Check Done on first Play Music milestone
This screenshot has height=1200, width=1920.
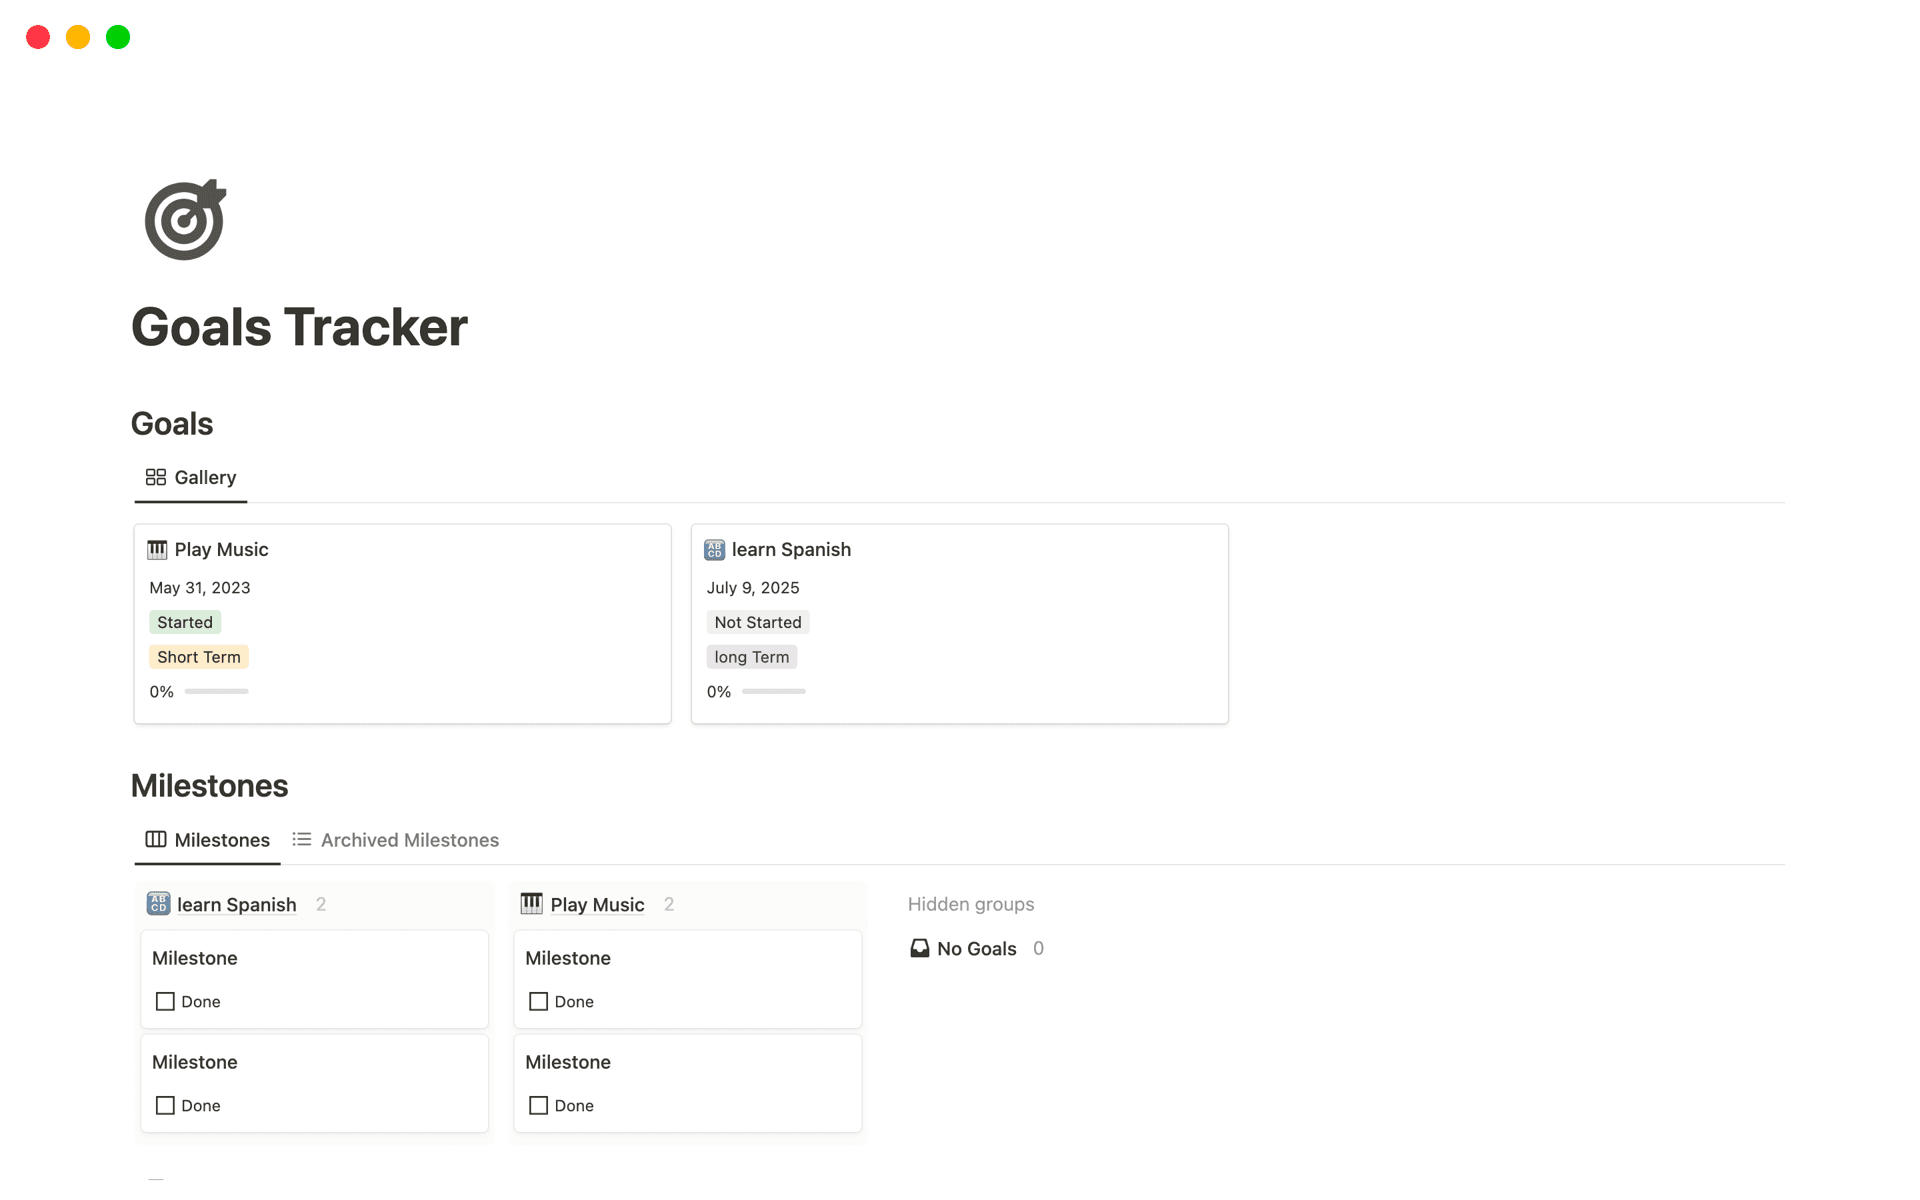click(x=538, y=1001)
